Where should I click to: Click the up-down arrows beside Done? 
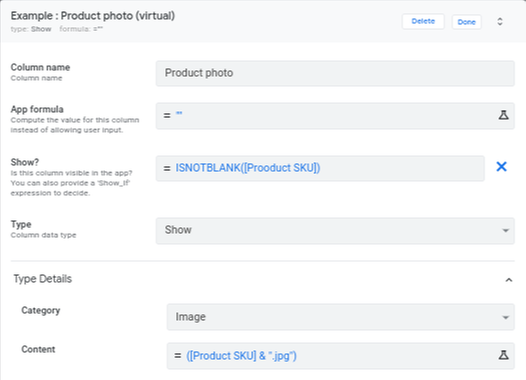point(499,22)
